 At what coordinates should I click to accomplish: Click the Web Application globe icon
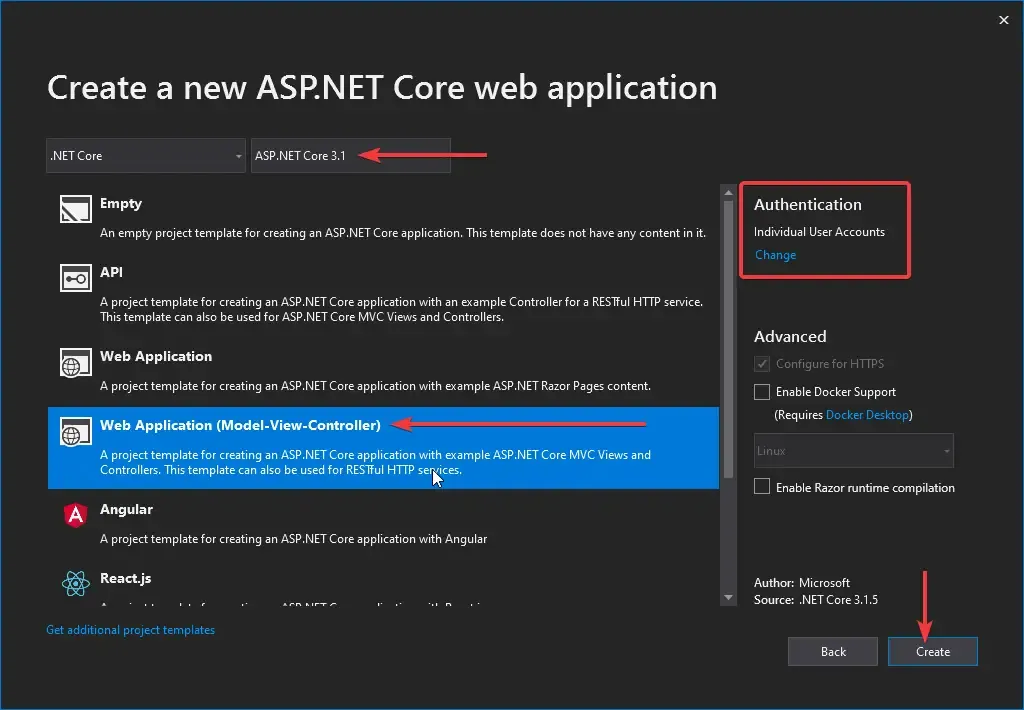(x=74, y=363)
